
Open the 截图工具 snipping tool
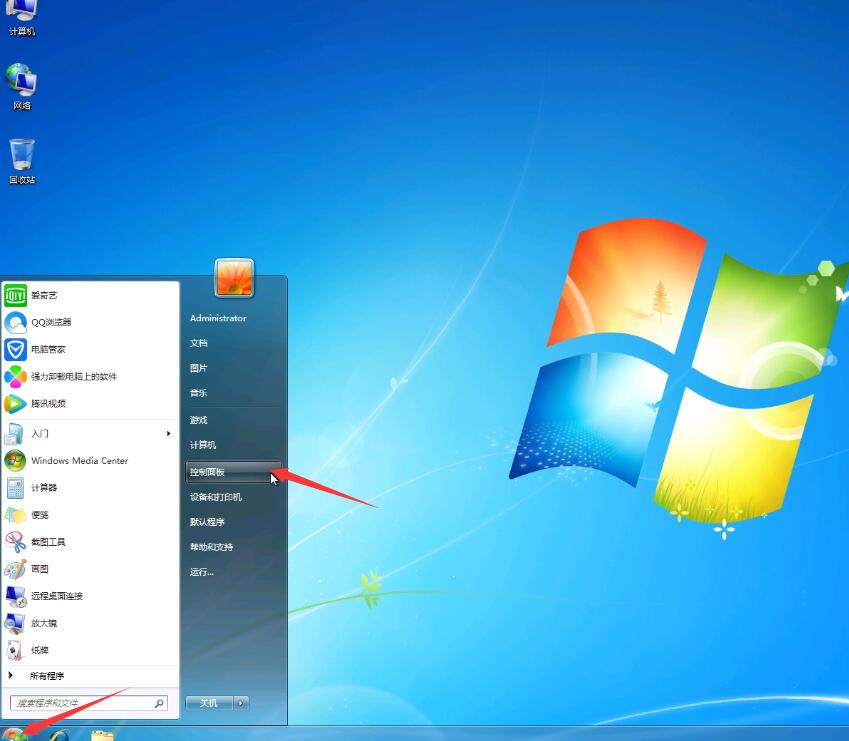(90, 542)
